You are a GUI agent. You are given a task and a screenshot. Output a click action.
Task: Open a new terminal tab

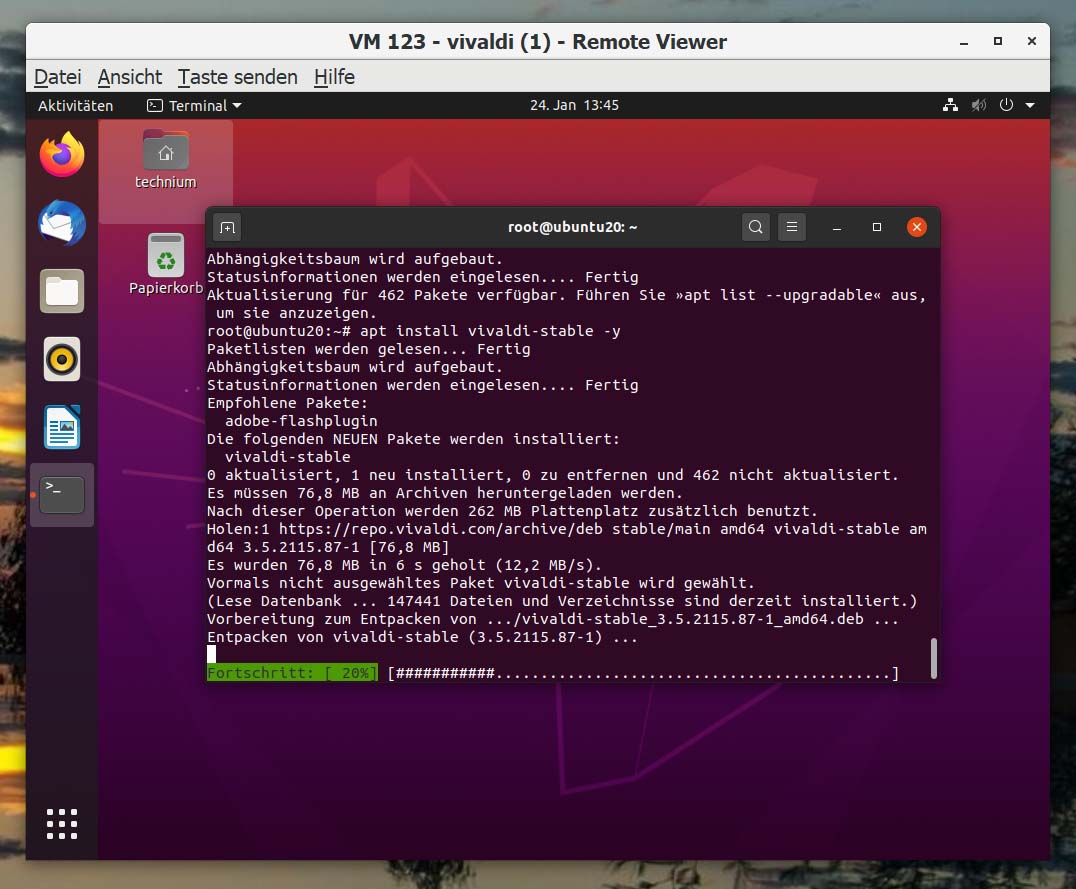point(227,227)
